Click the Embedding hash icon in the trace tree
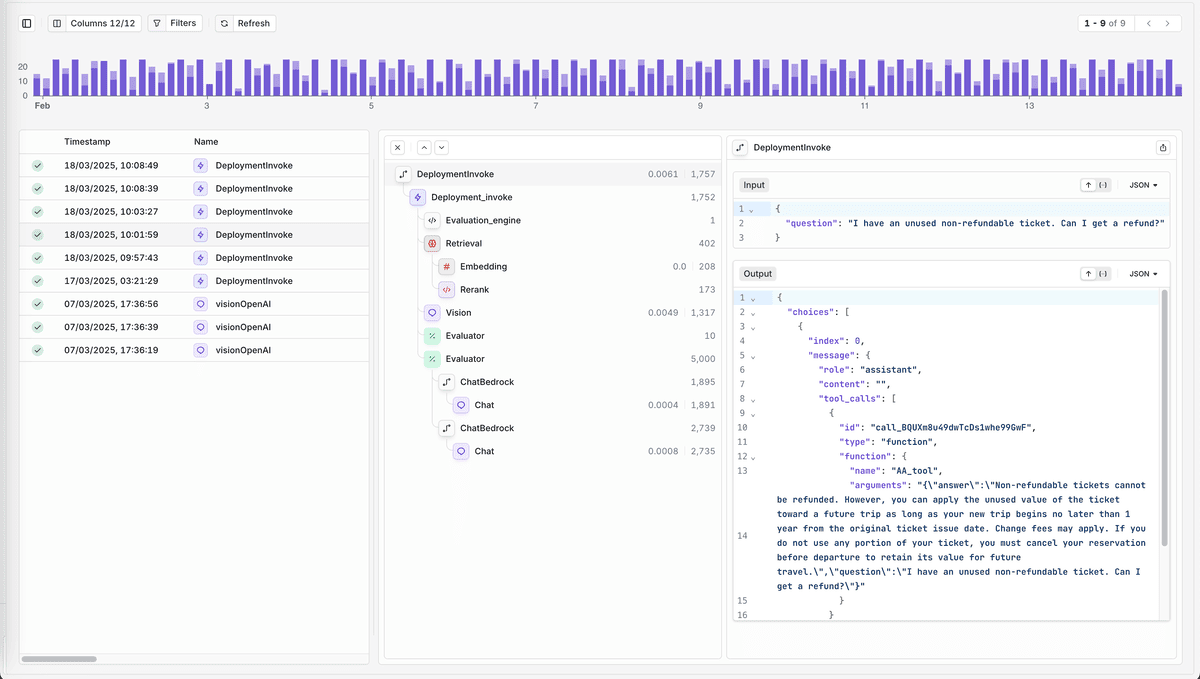 [445, 266]
